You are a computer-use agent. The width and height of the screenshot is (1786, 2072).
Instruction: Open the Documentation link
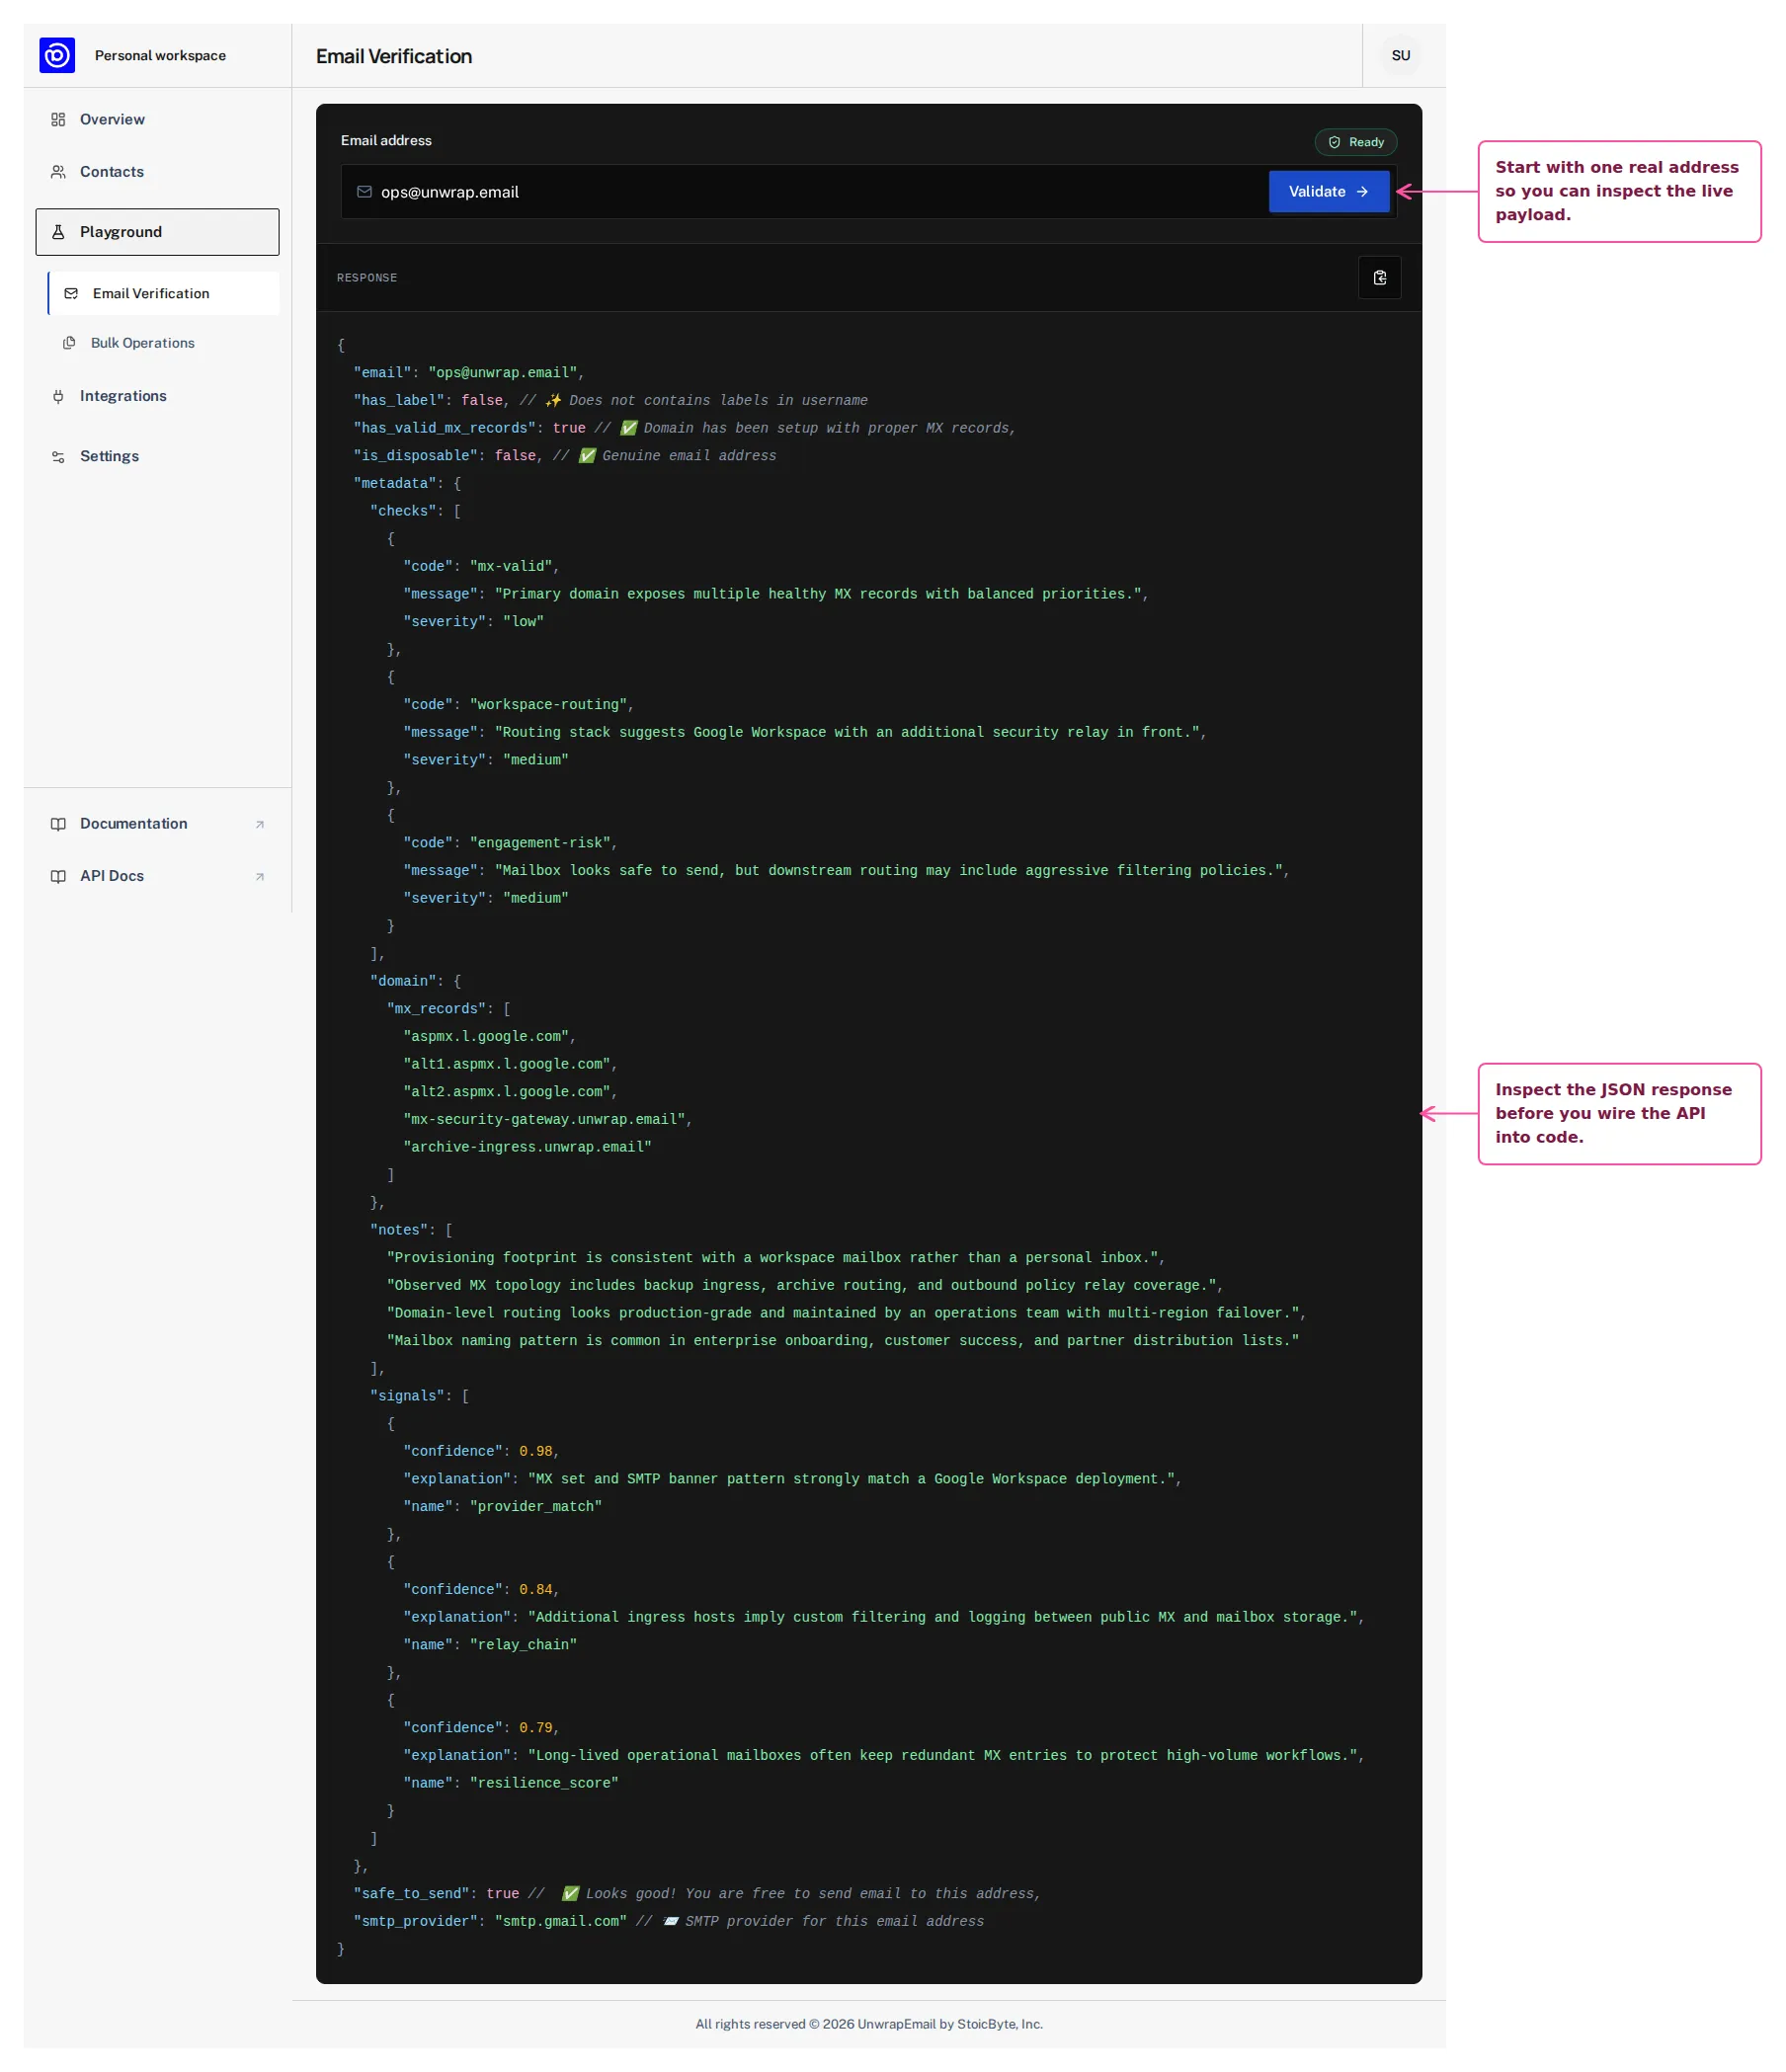(157, 824)
